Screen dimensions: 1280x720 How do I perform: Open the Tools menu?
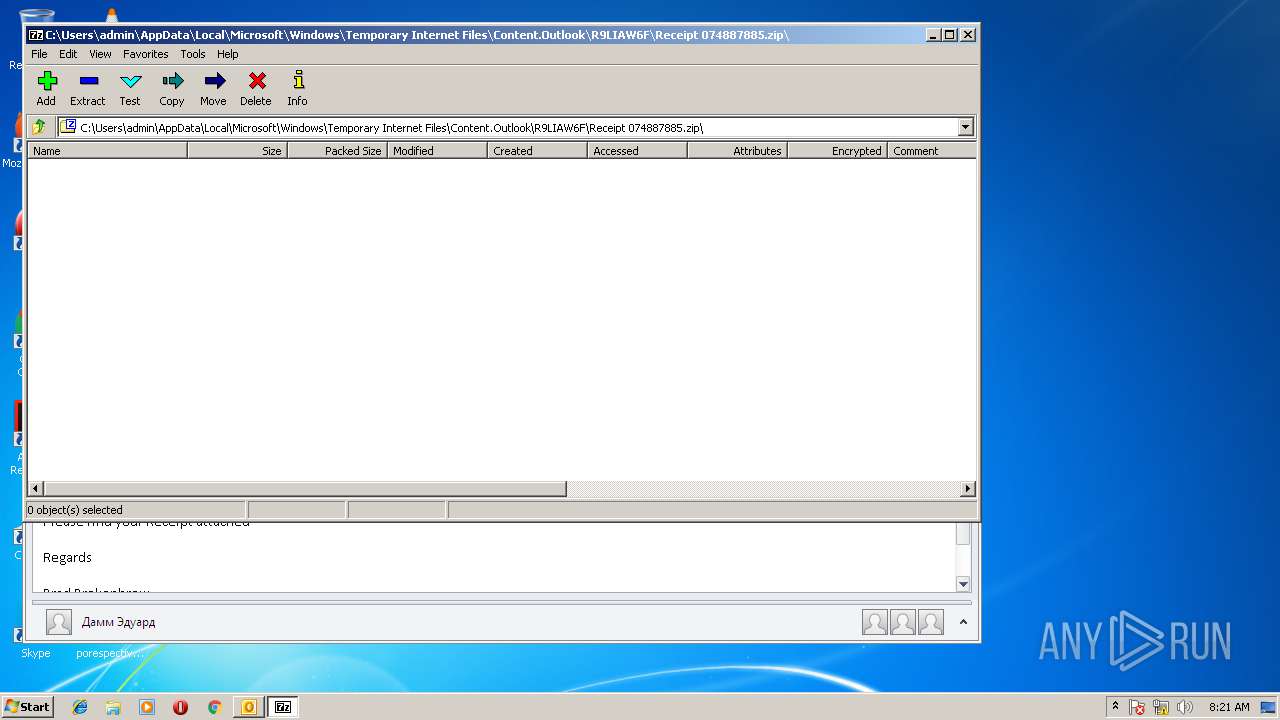[193, 54]
